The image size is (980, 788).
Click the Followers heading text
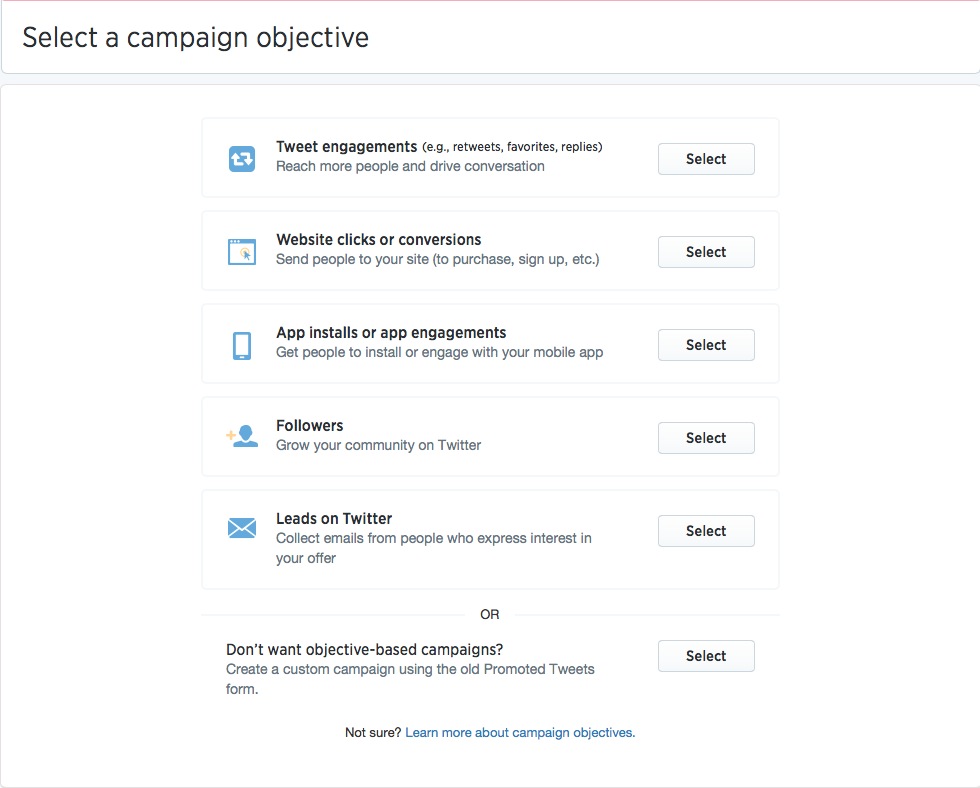click(309, 426)
